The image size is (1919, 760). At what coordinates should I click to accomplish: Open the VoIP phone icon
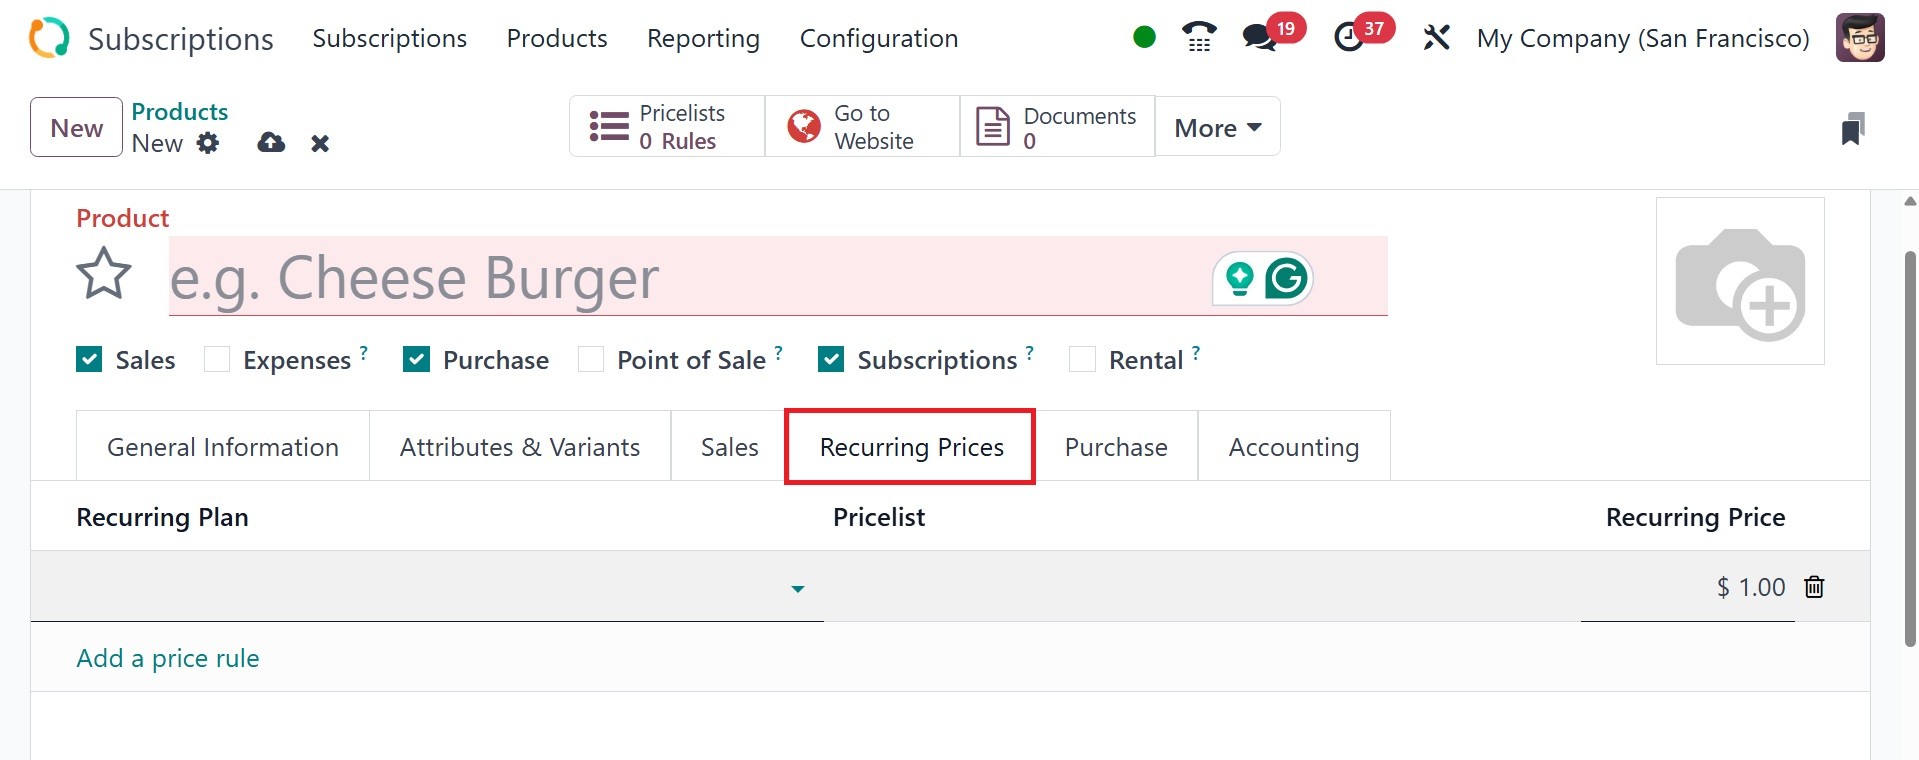(1199, 38)
